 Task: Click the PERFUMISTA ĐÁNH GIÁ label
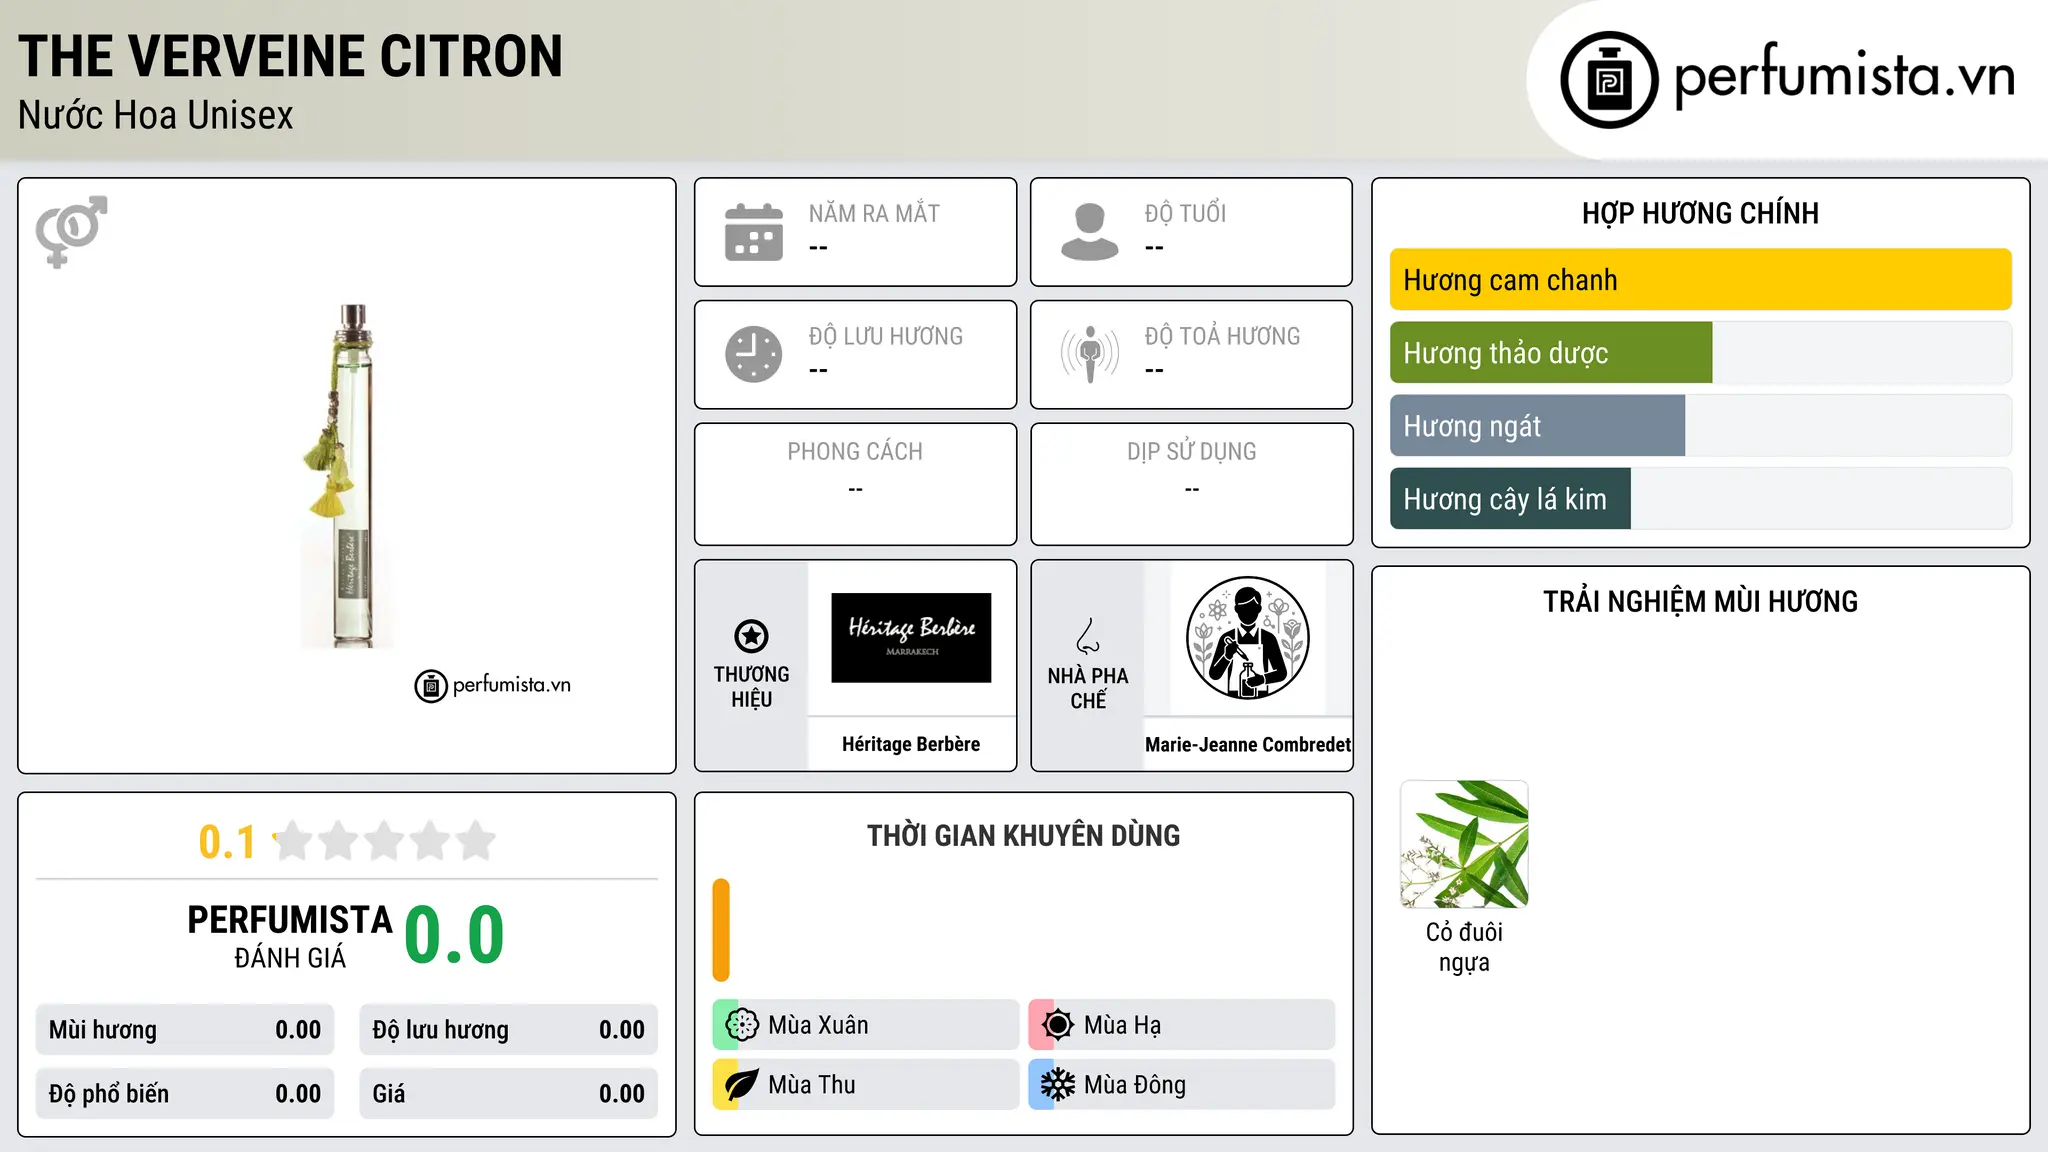coord(290,937)
